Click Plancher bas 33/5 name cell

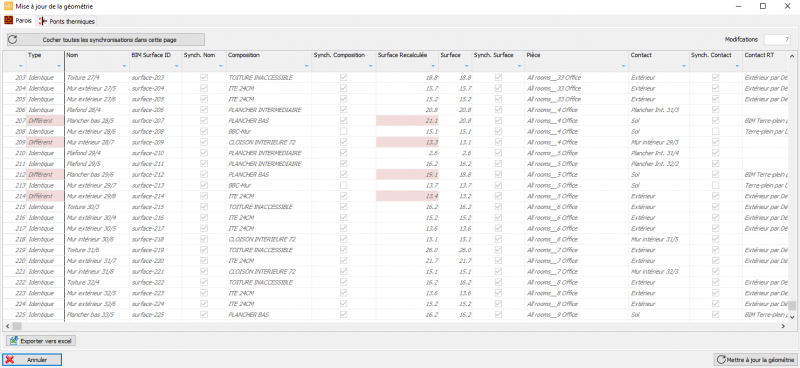97,314
